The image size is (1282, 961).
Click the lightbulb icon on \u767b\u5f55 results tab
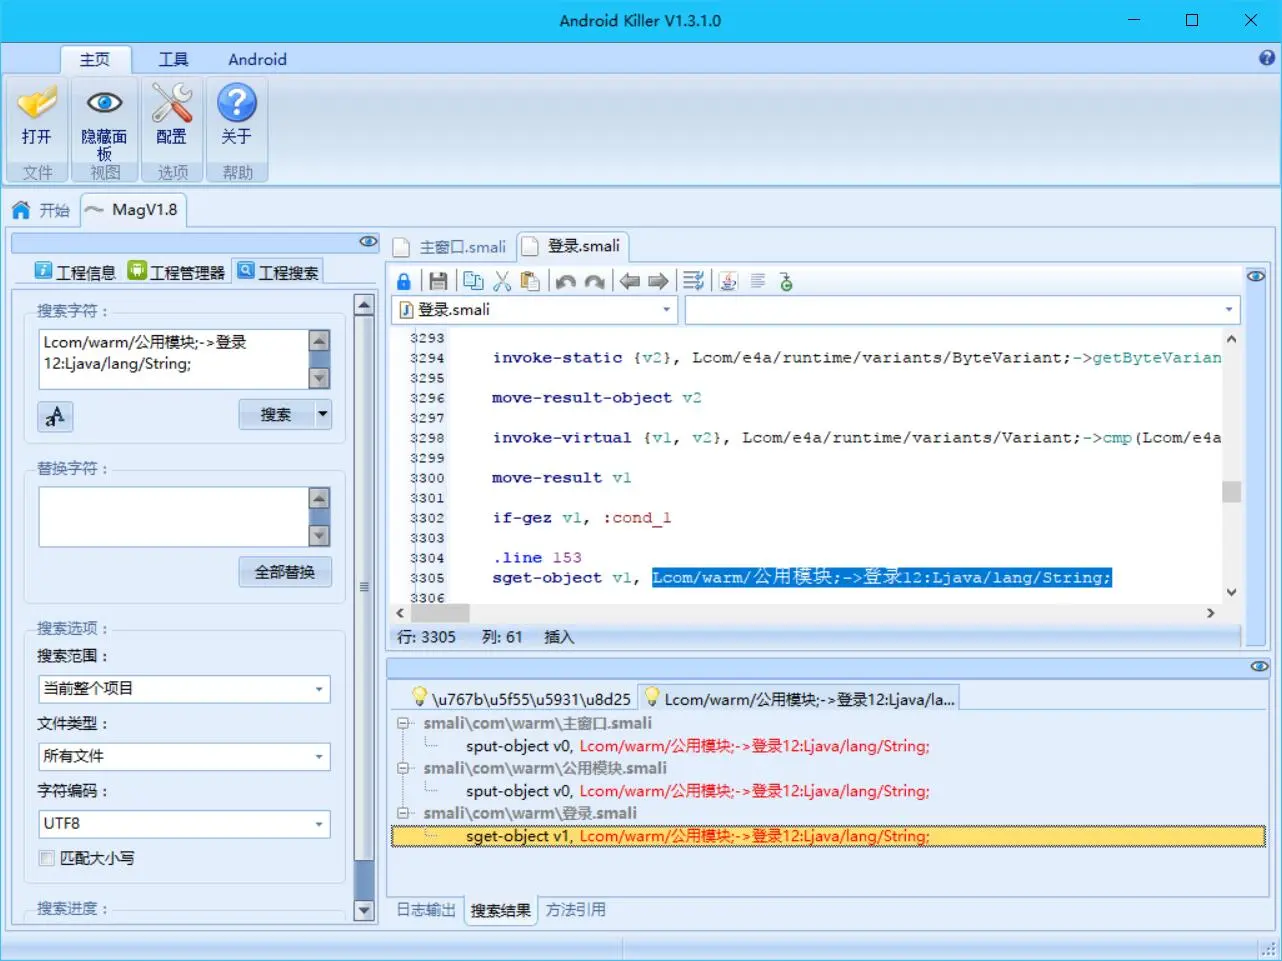(420, 698)
